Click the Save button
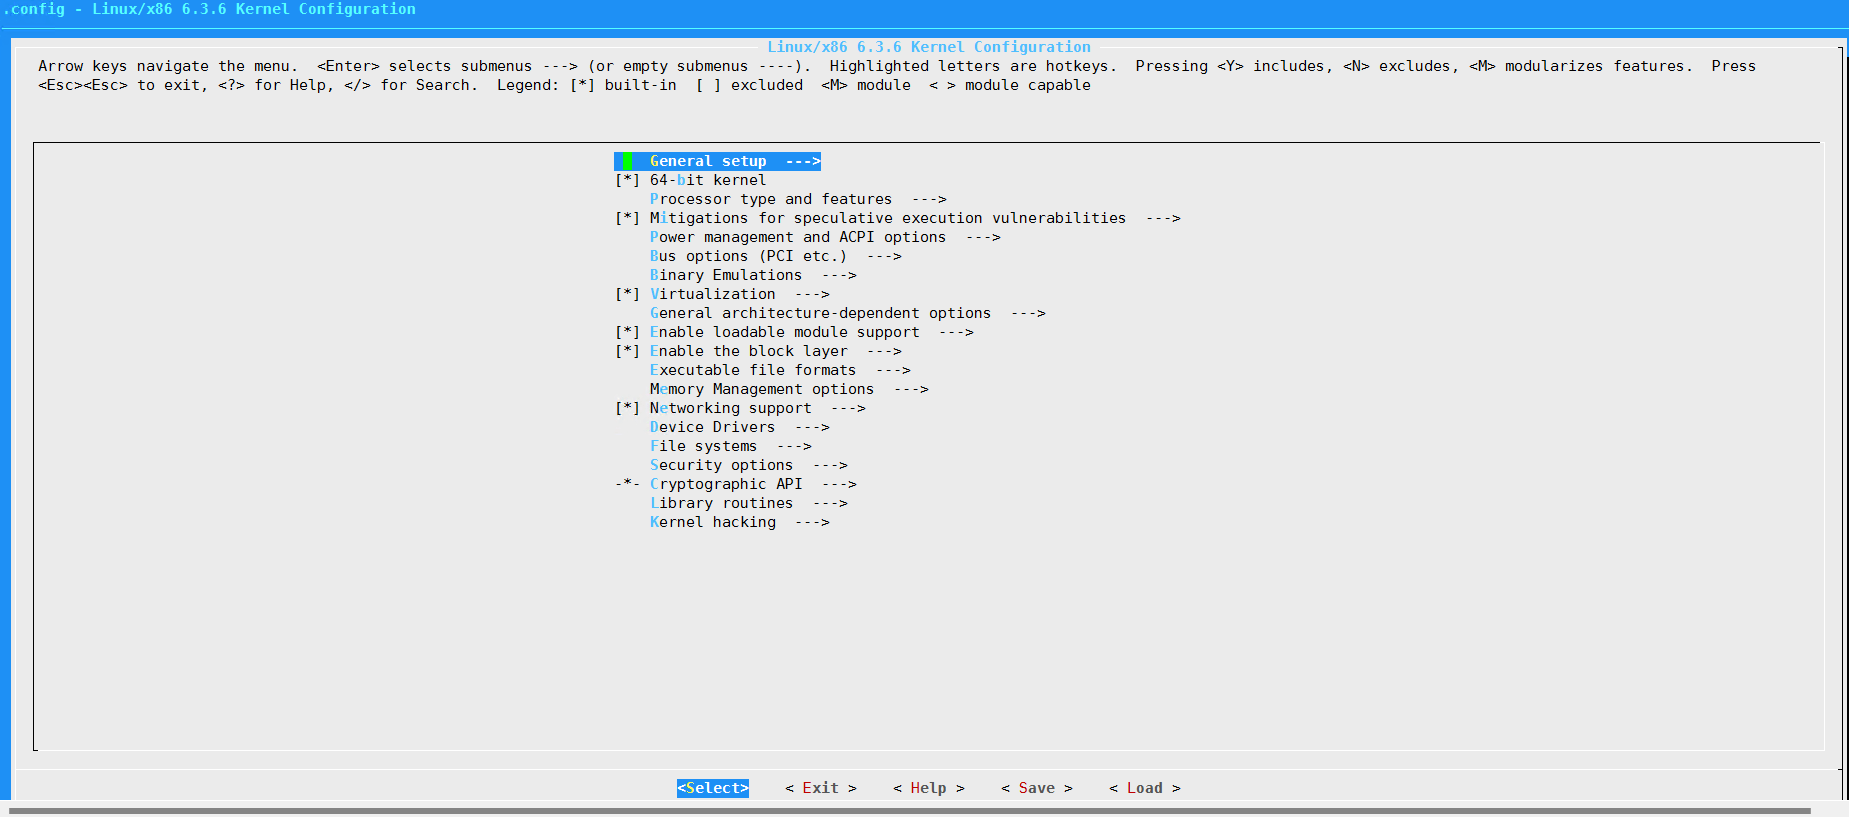1849x817 pixels. pyautogui.click(x=1036, y=788)
